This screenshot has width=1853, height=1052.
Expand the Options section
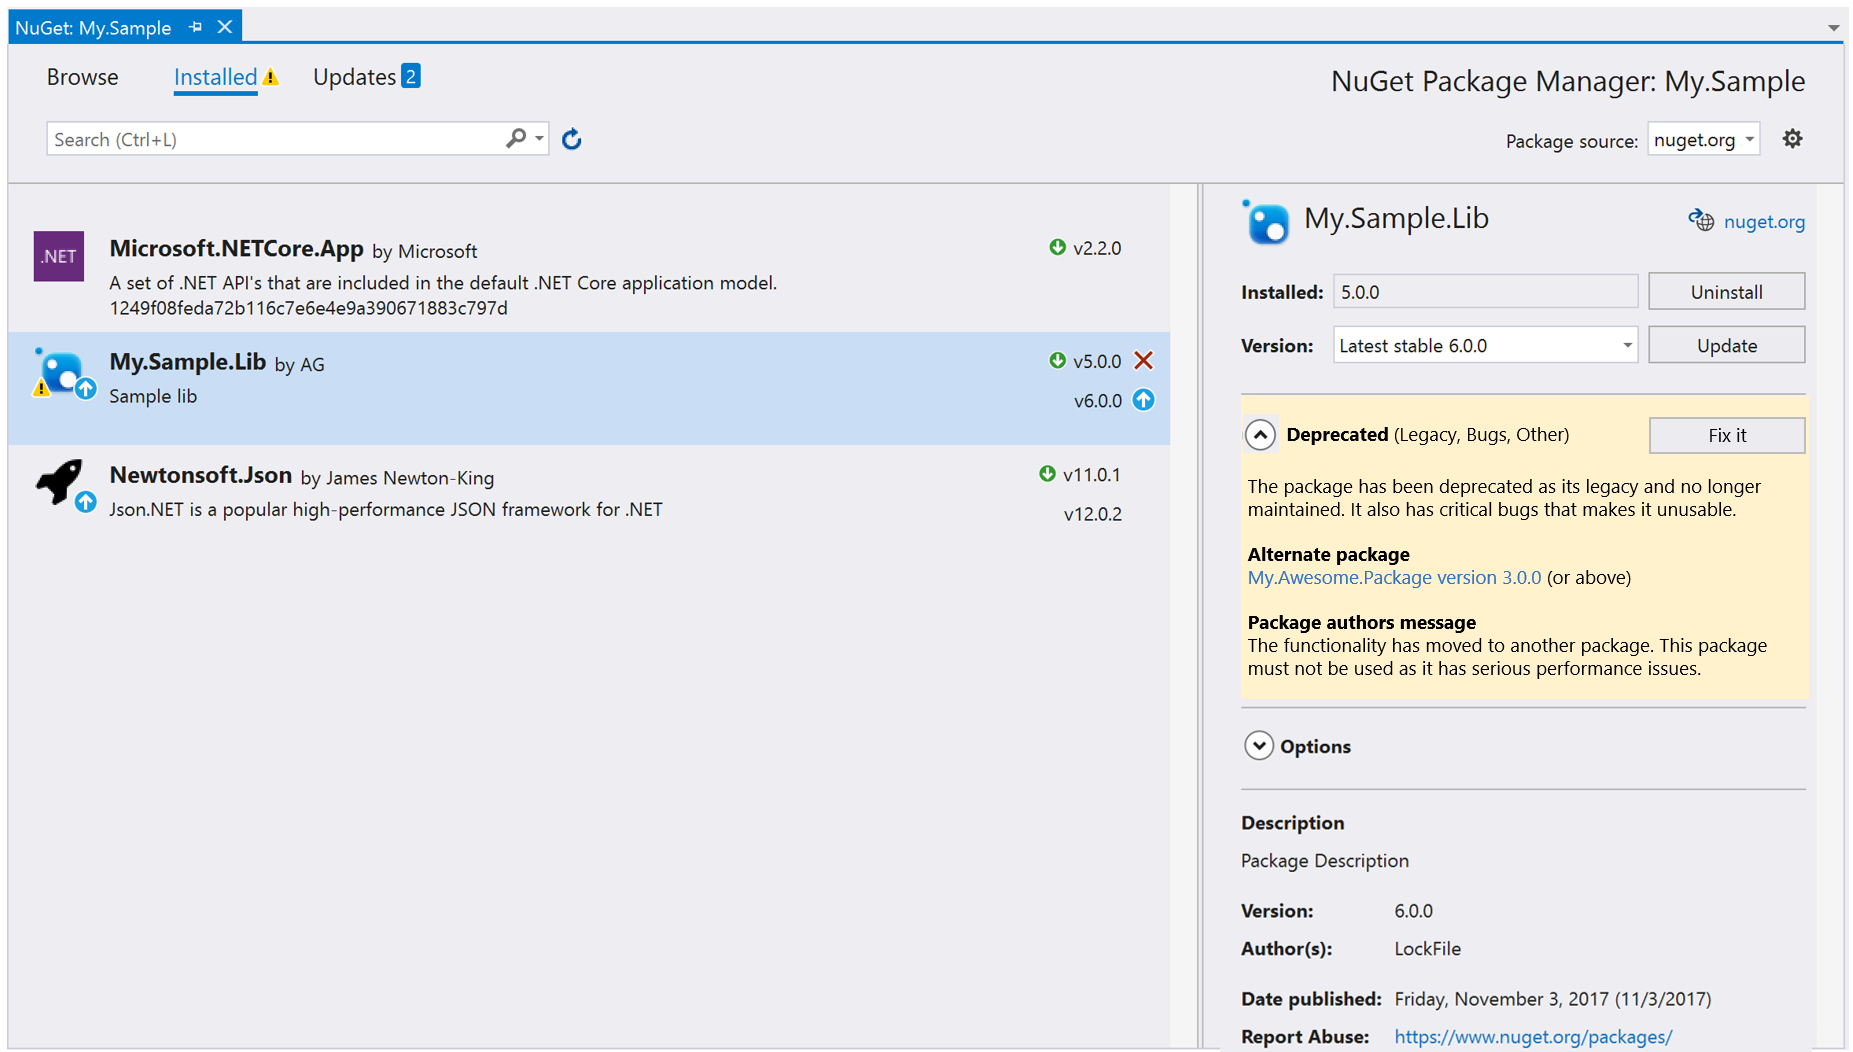pyautogui.click(x=1260, y=746)
